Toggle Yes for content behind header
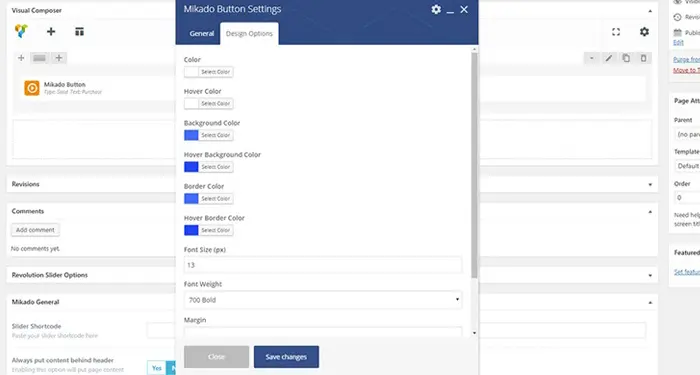Image resolution: width=700 pixels, height=375 pixels. click(x=157, y=368)
